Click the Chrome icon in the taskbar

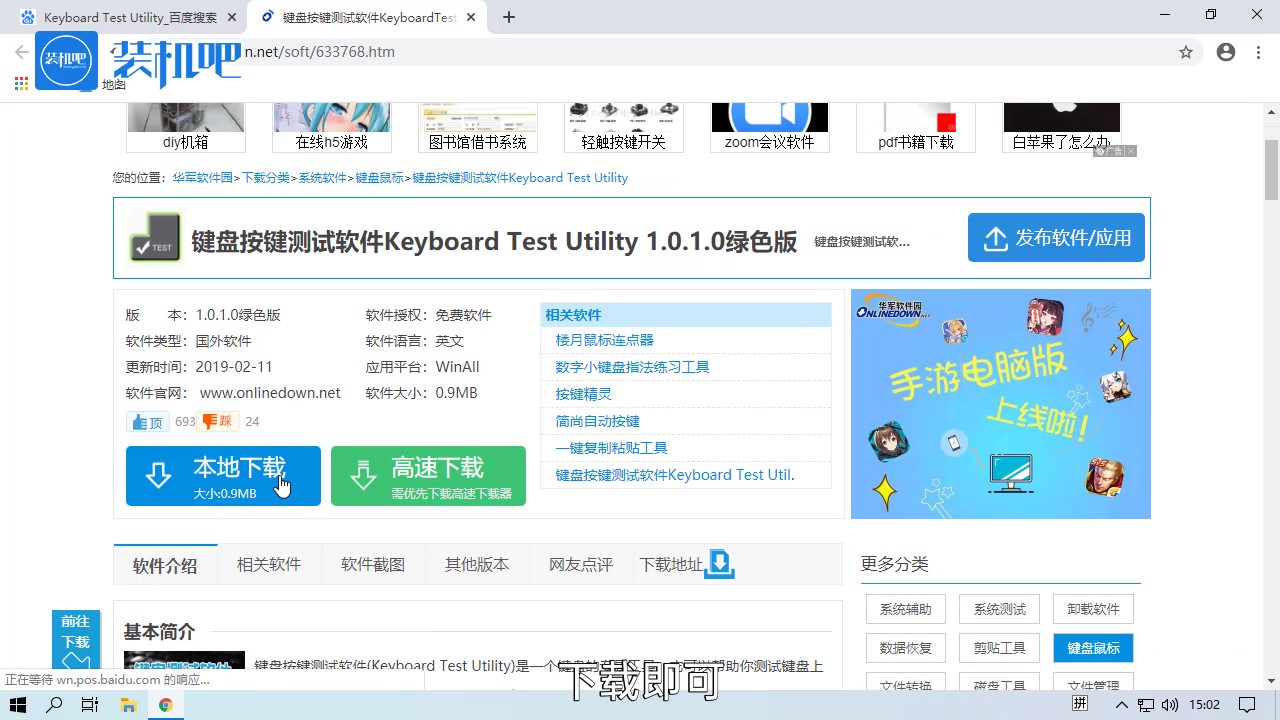coord(165,705)
